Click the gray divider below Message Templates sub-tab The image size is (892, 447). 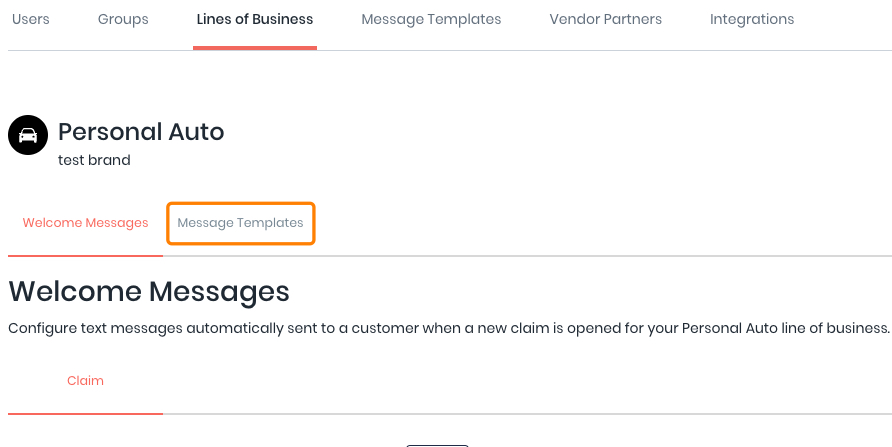pyautogui.click(x=240, y=256)
